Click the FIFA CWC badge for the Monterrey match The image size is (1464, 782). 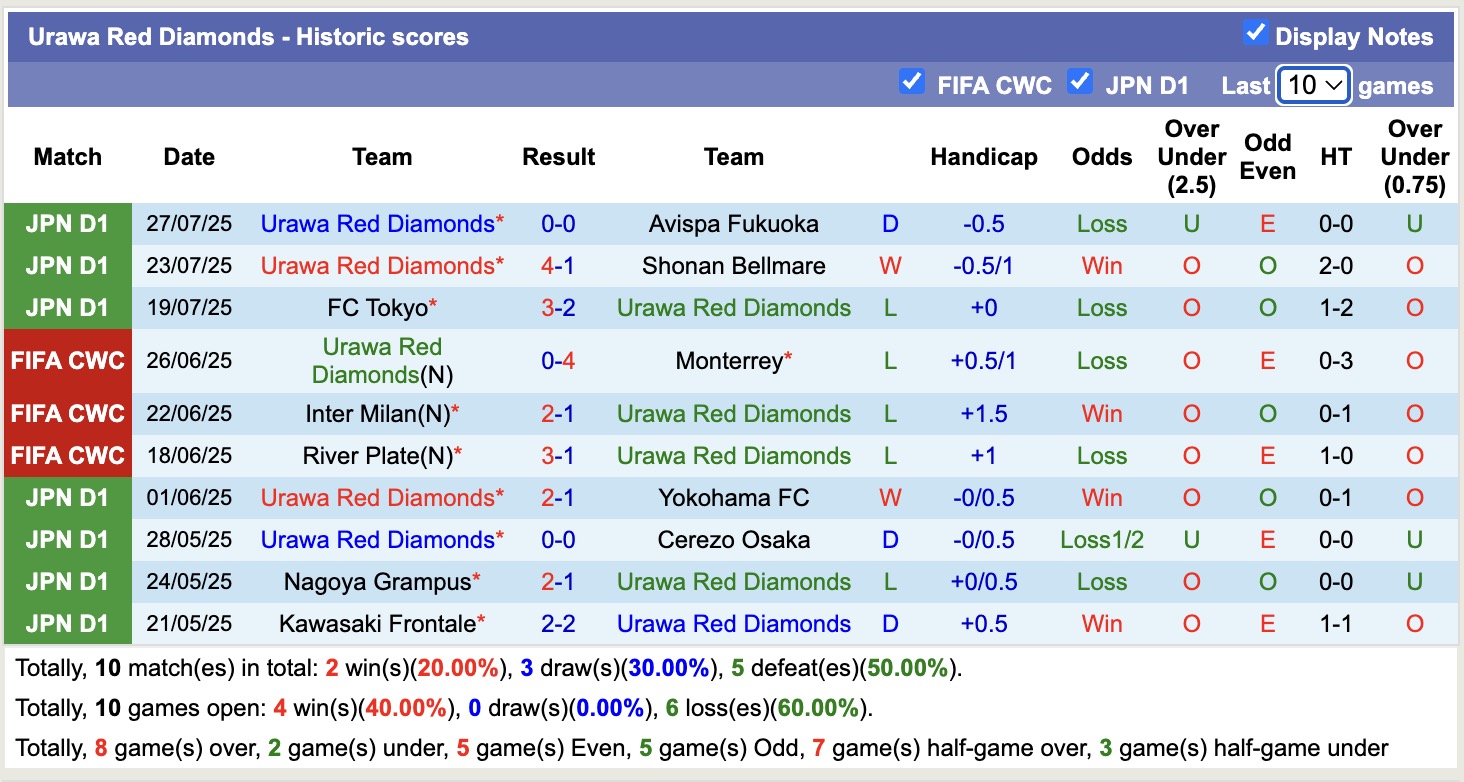(67, 361)
